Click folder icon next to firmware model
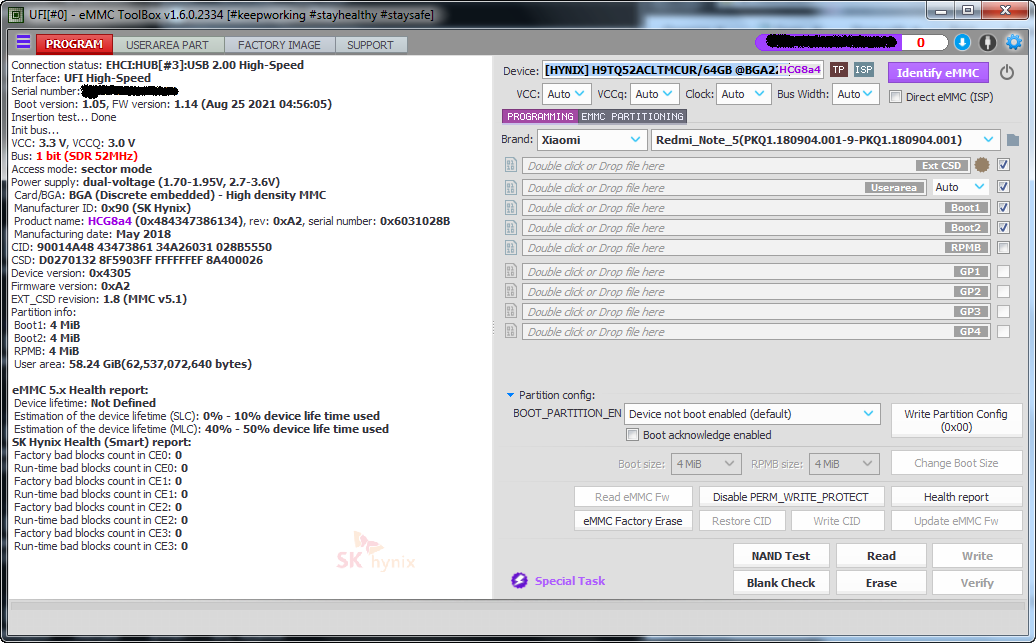 [1012, 140]
